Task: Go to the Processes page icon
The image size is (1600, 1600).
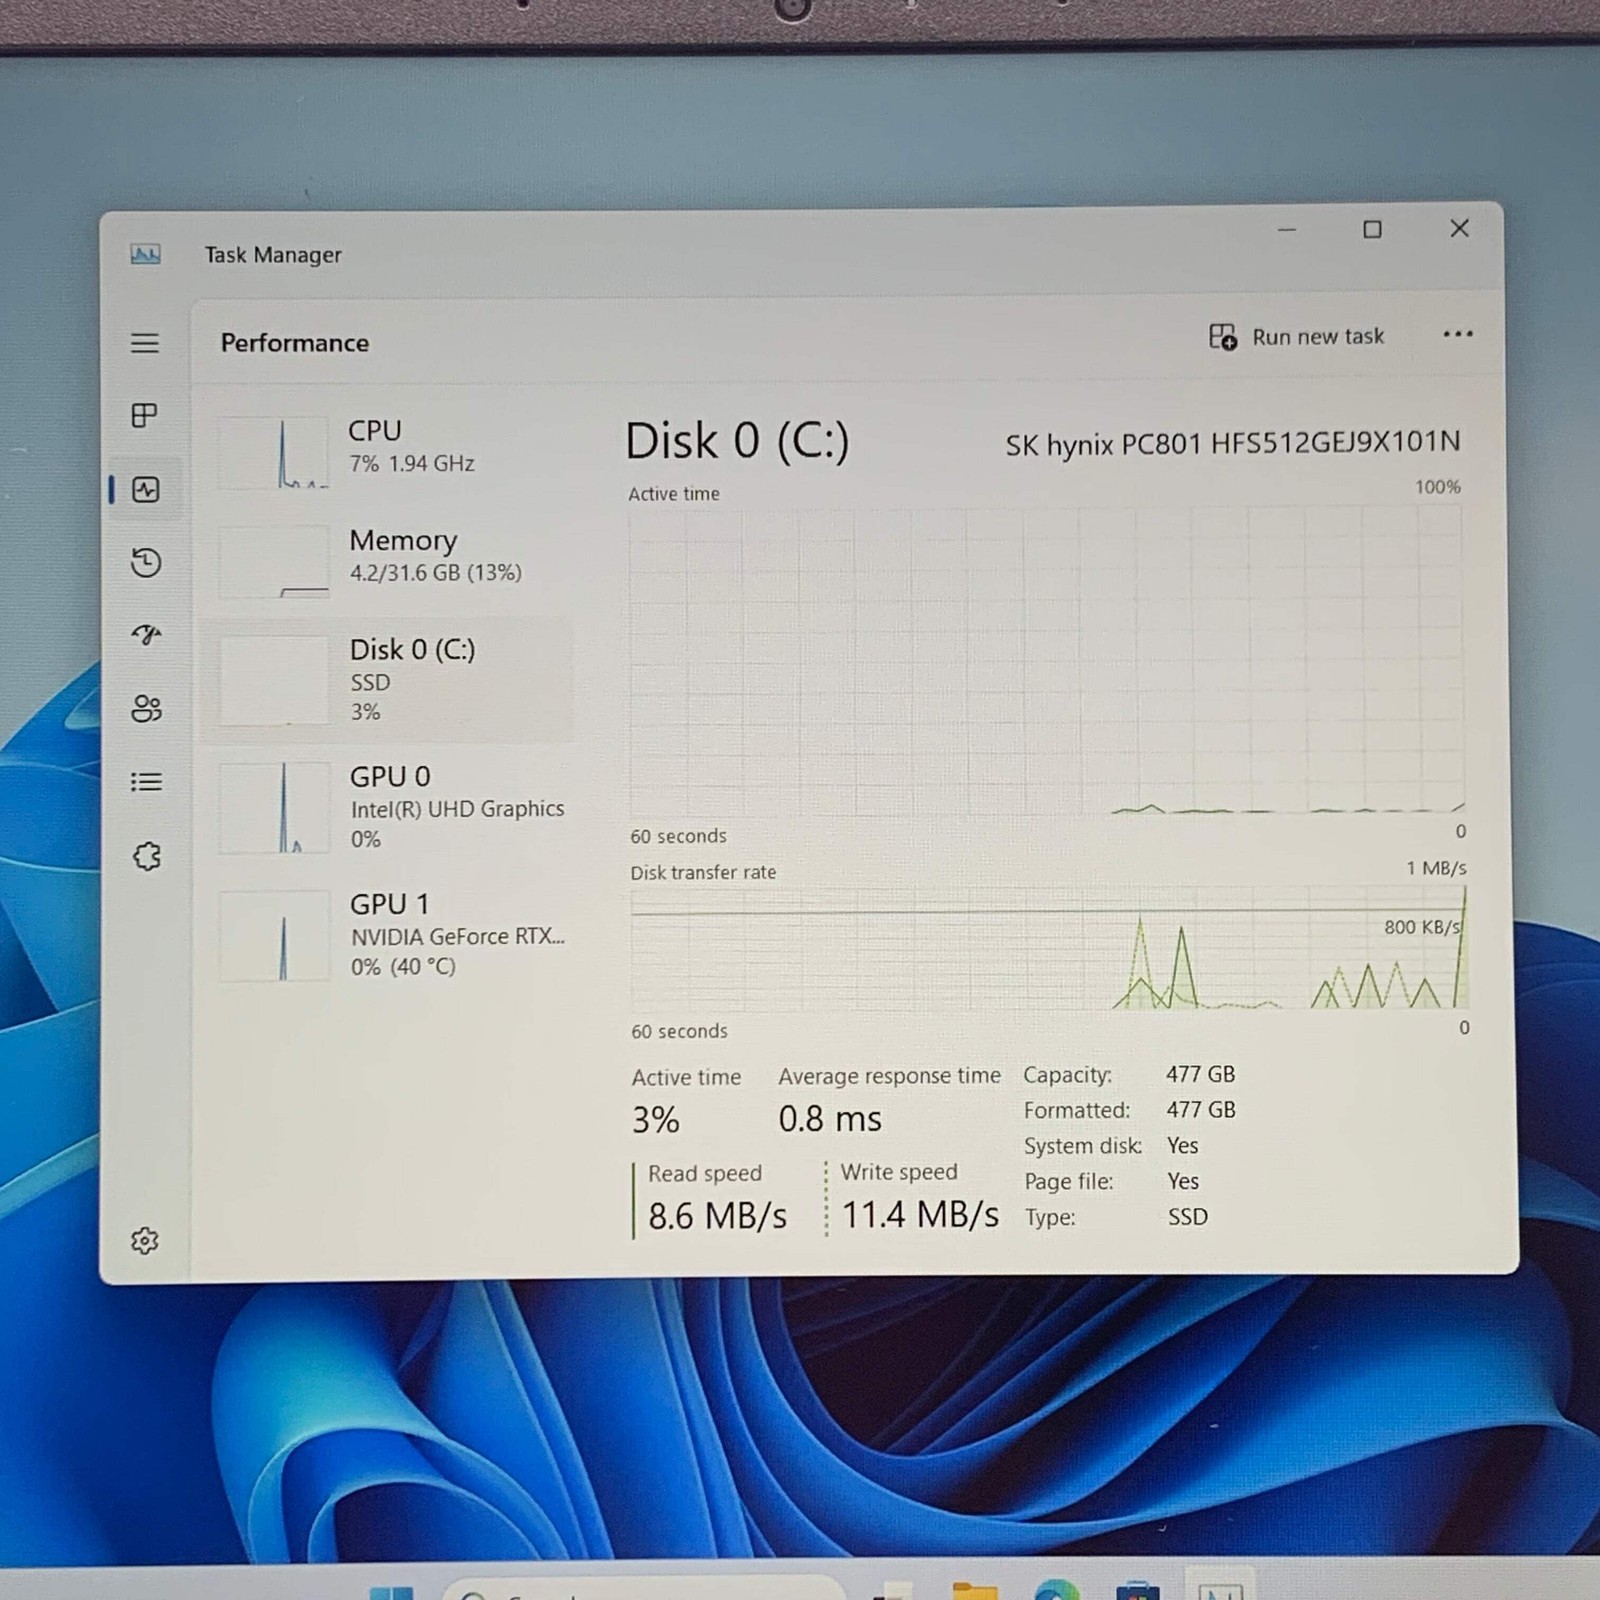Action: click(x=145, y=415)
